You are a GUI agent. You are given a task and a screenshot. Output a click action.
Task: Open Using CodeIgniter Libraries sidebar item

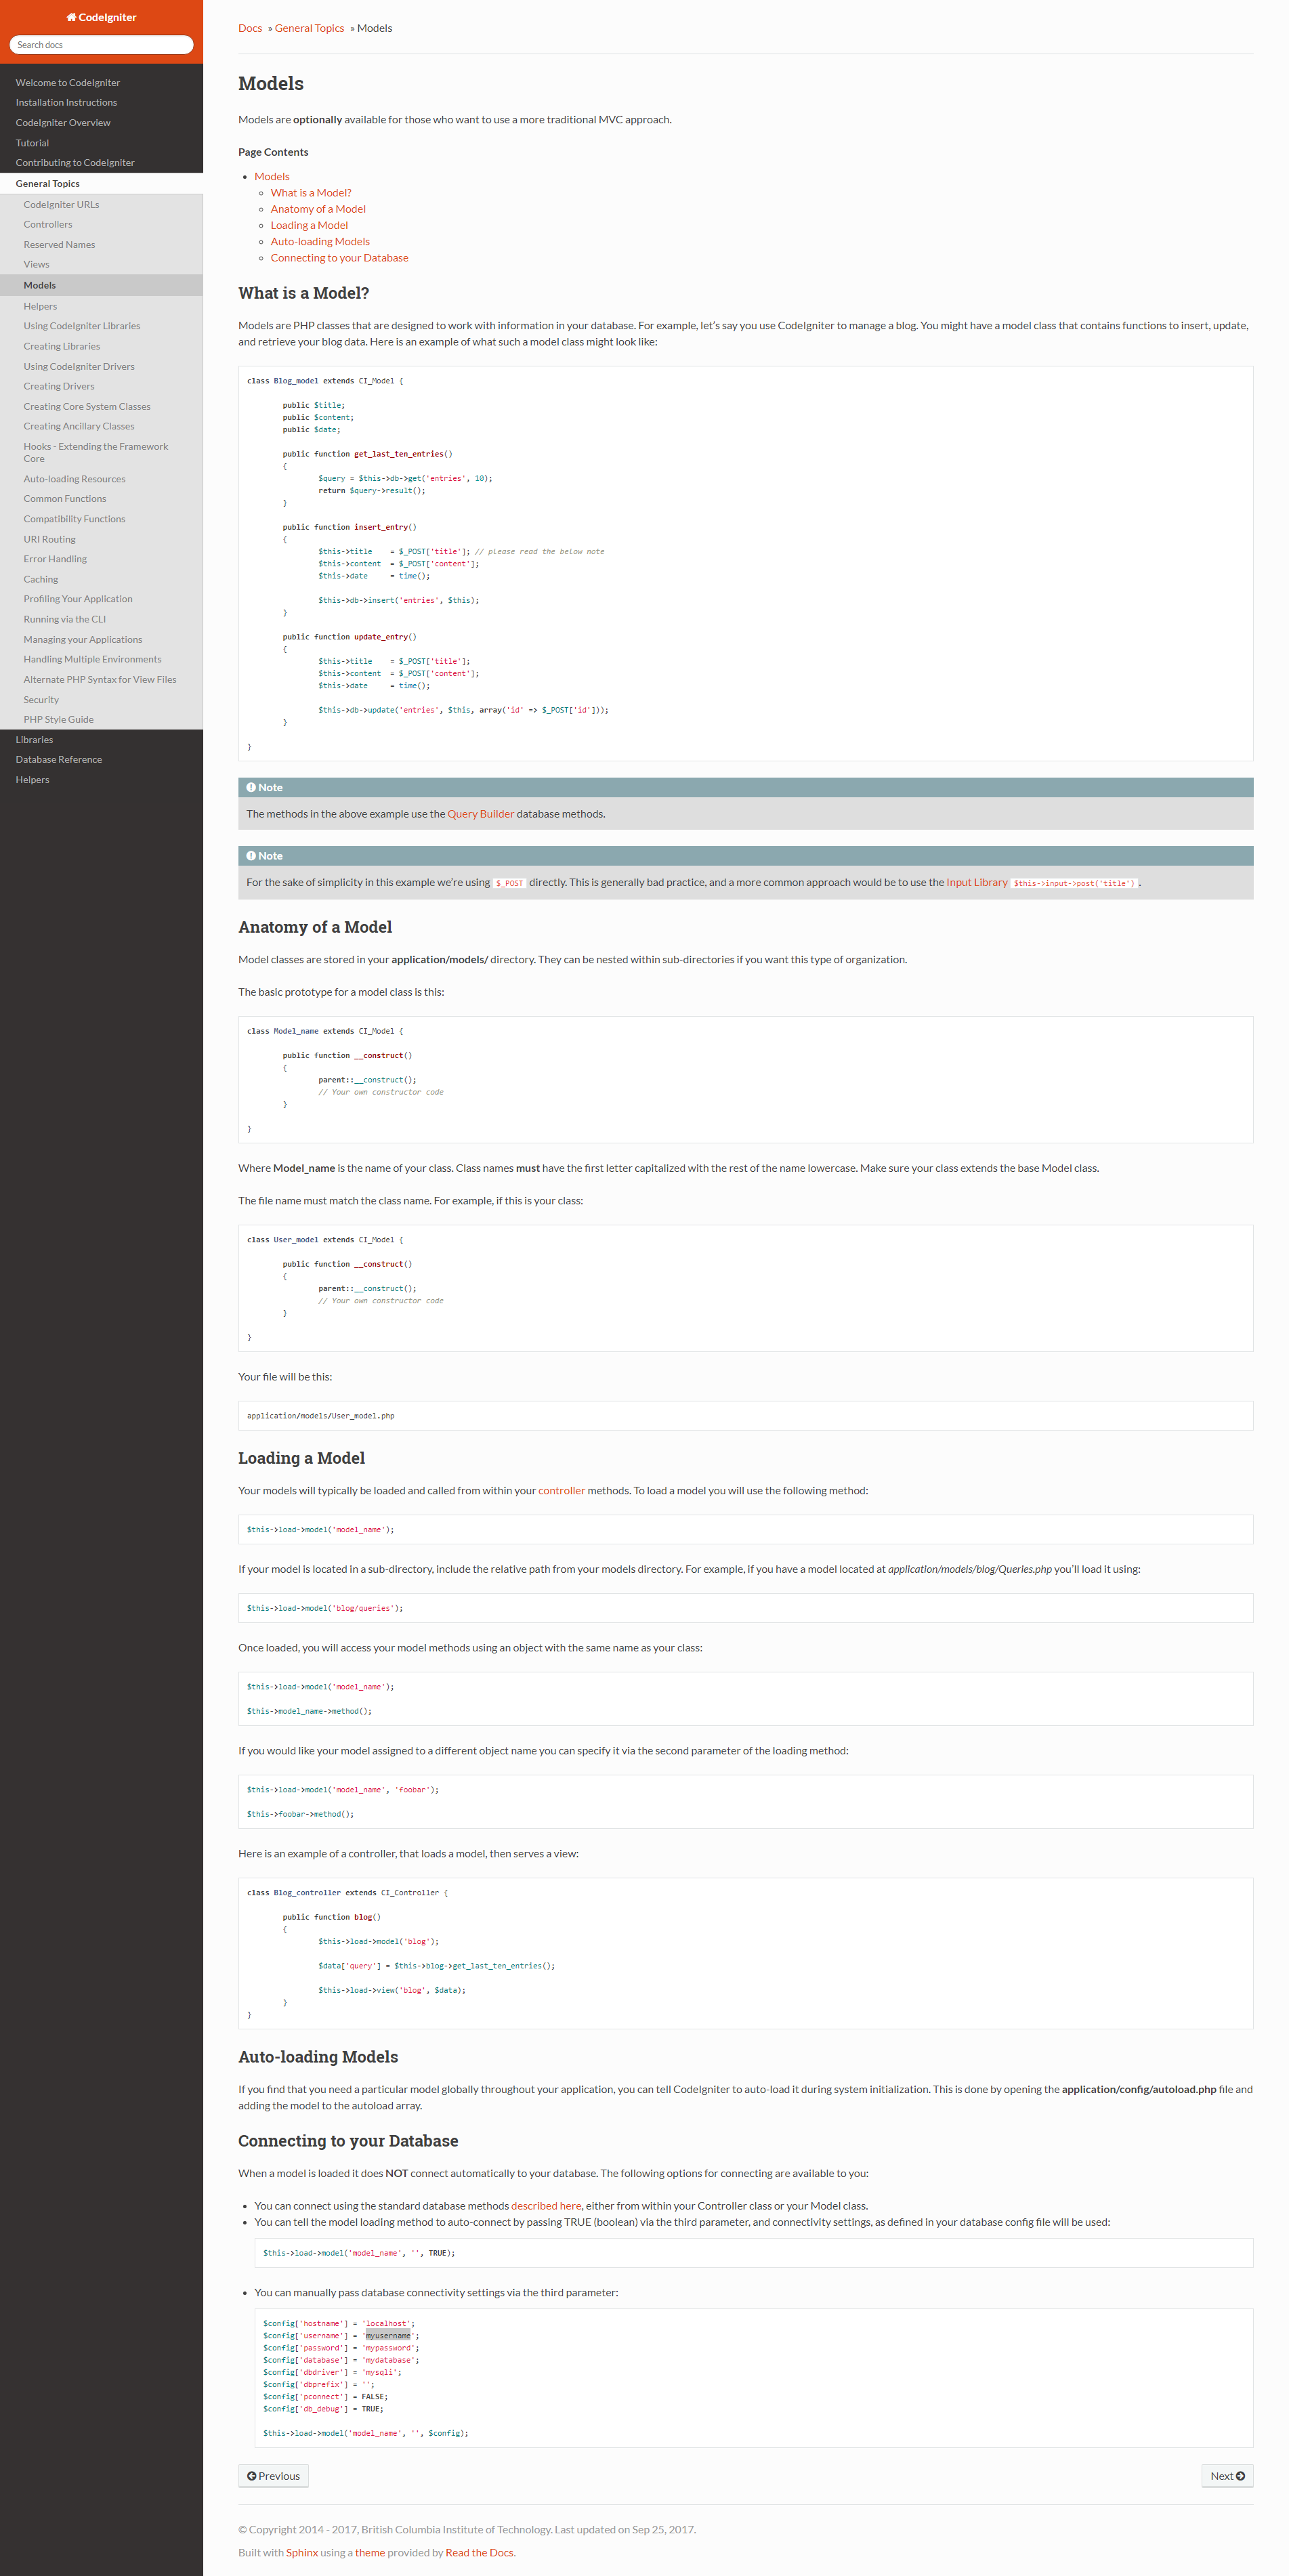coord(101,326)
